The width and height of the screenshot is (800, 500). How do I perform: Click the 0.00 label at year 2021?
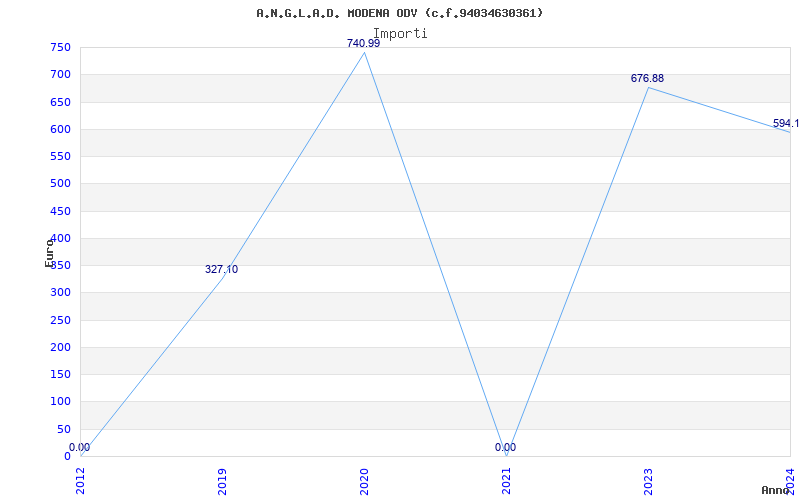pos(505,447)
